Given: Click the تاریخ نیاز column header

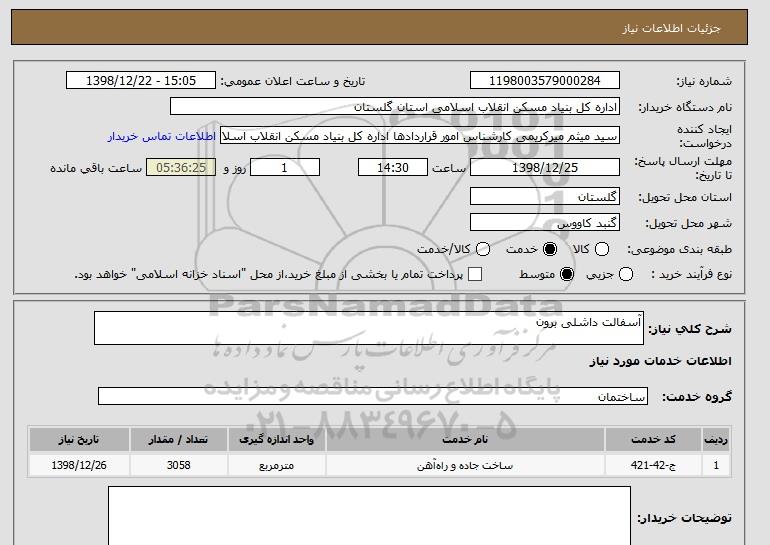Looking at the screenshot, I should [79, 439].
